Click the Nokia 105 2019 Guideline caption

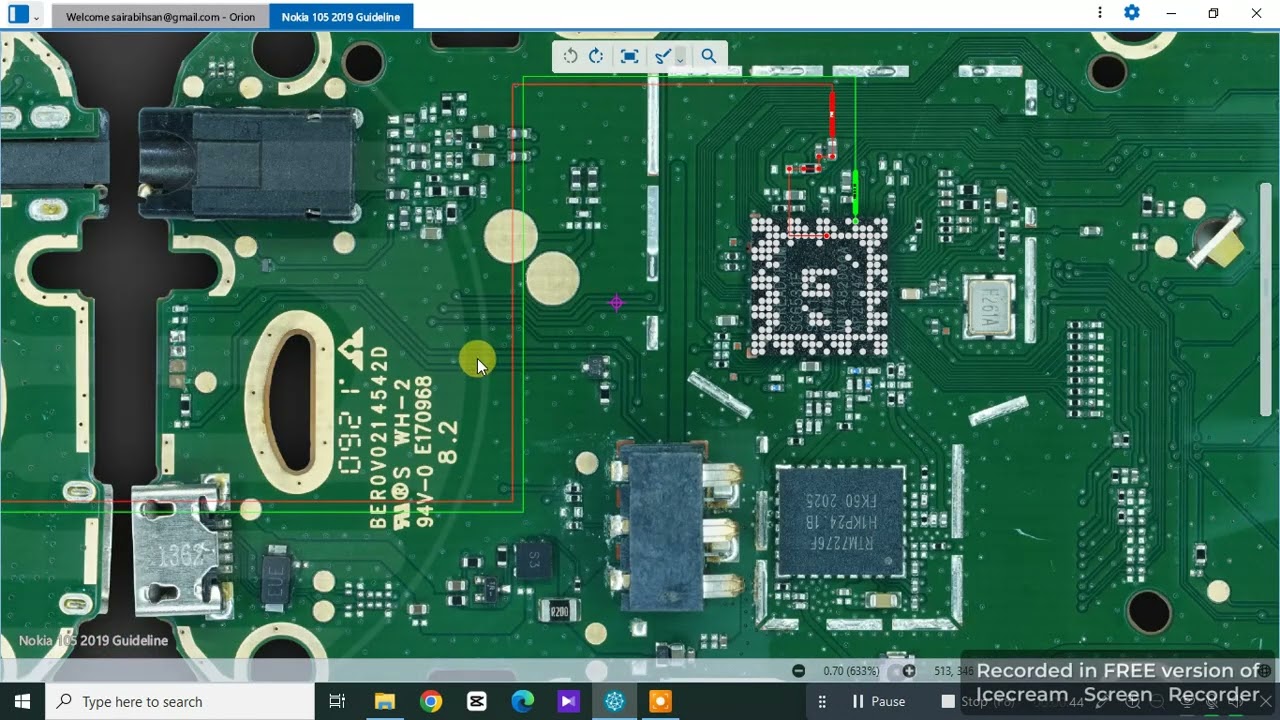93,640
